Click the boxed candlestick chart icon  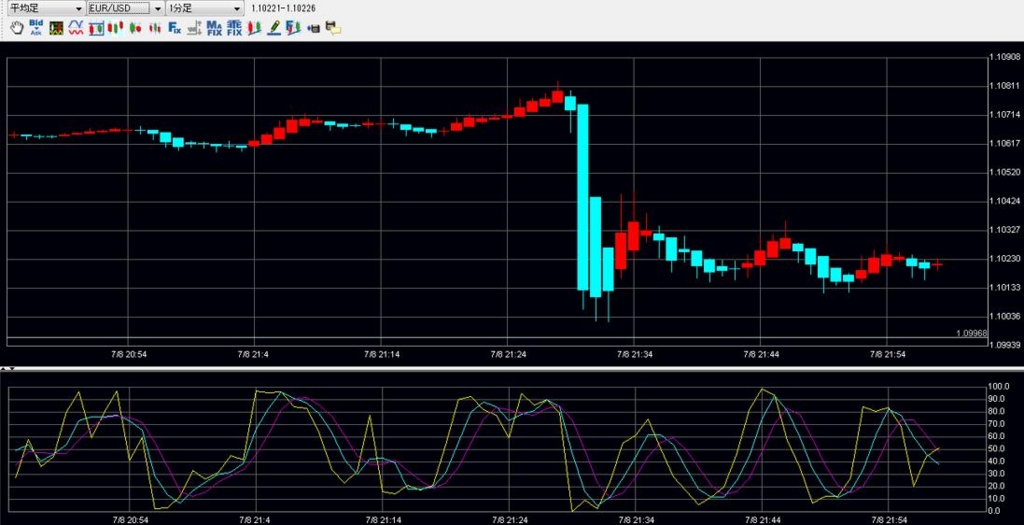click(x=96, y=27)
